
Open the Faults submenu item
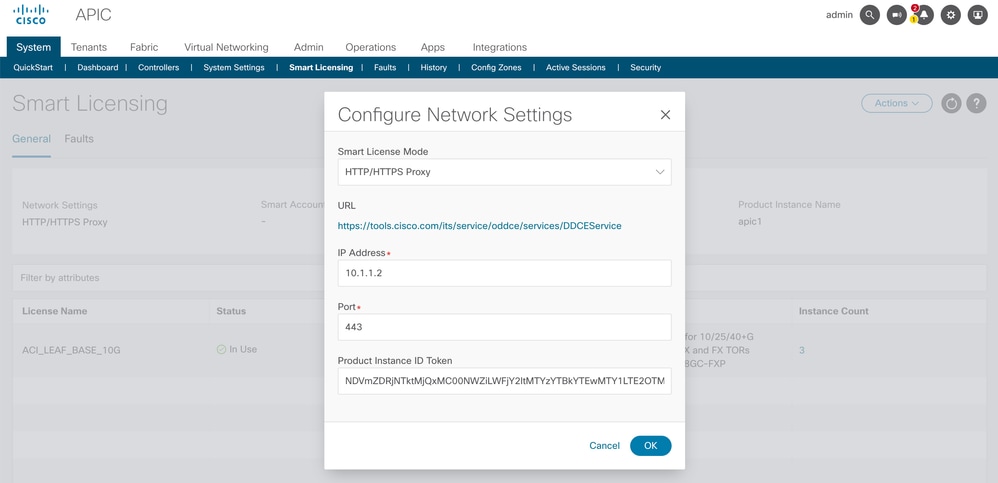pos(385,67)
